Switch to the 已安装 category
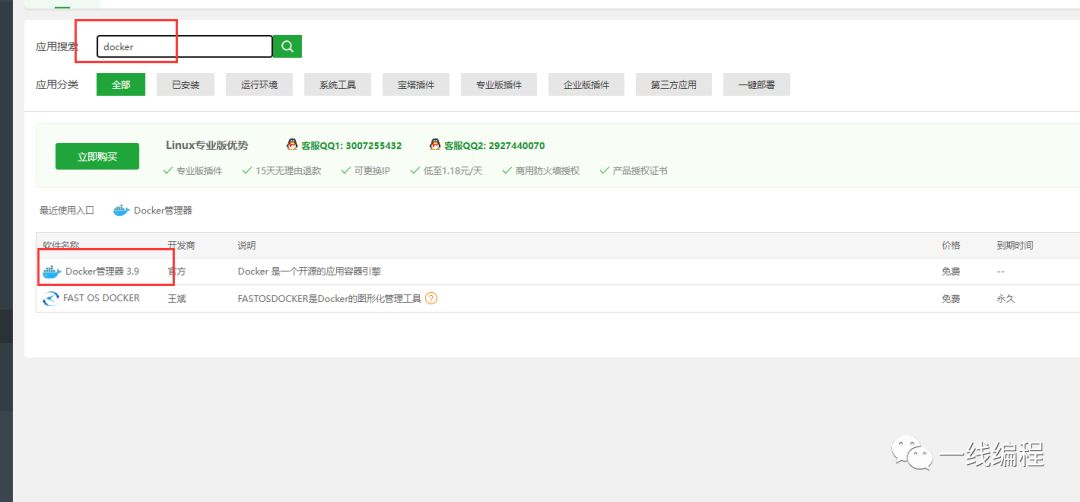The width and height of the screenshot is (1080, 502). tap(185, 85)
